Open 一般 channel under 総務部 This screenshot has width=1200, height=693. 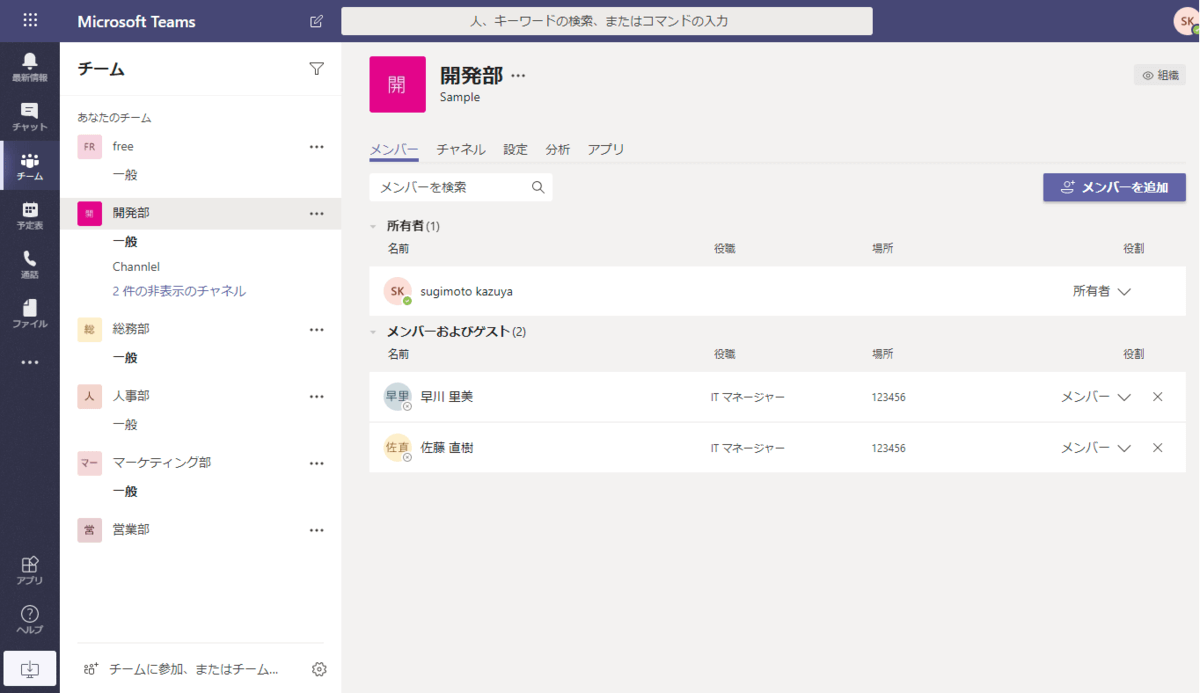(125, 358)
